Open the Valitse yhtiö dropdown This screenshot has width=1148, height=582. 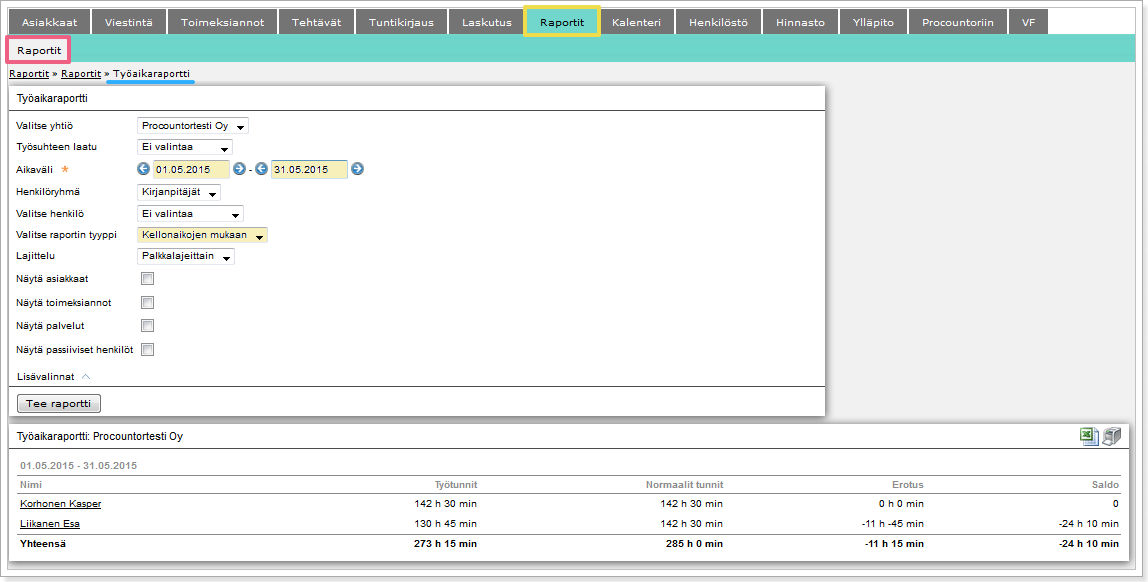[193, 126]
